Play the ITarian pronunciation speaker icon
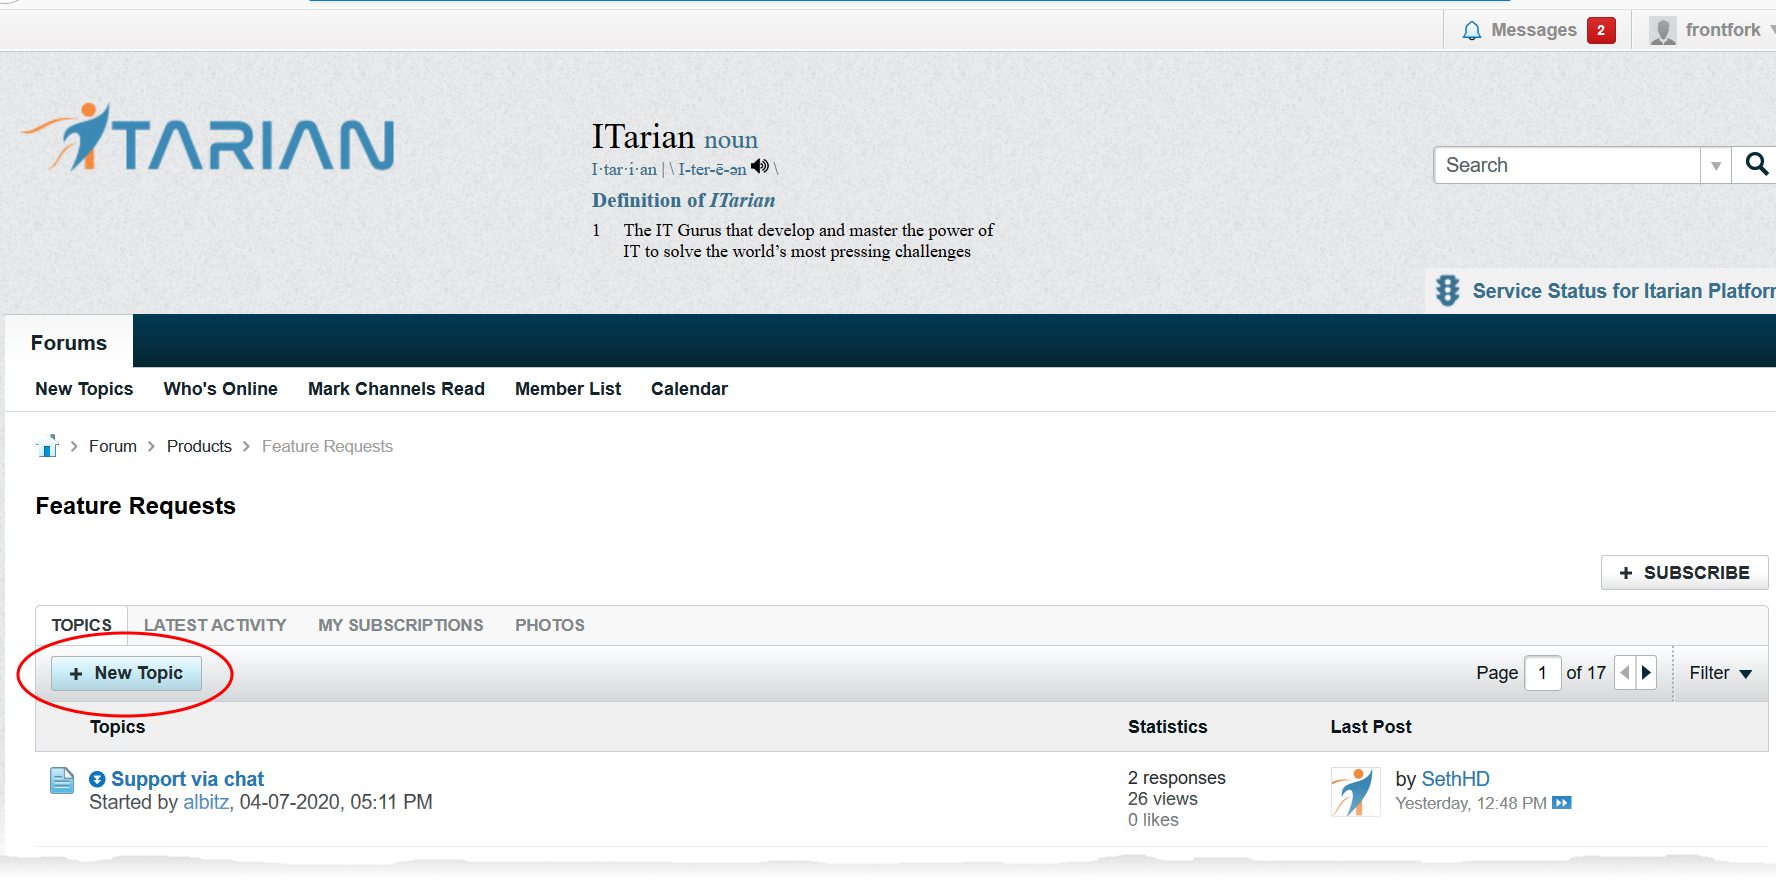The width and height of the screenshot is (1776, 880). (x=760, y=166)
